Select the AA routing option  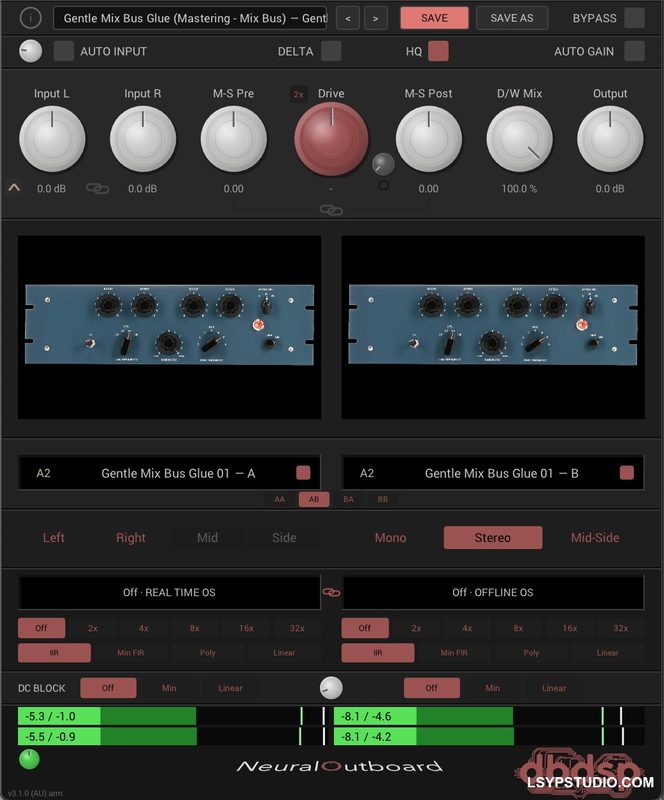click(280, 499)
